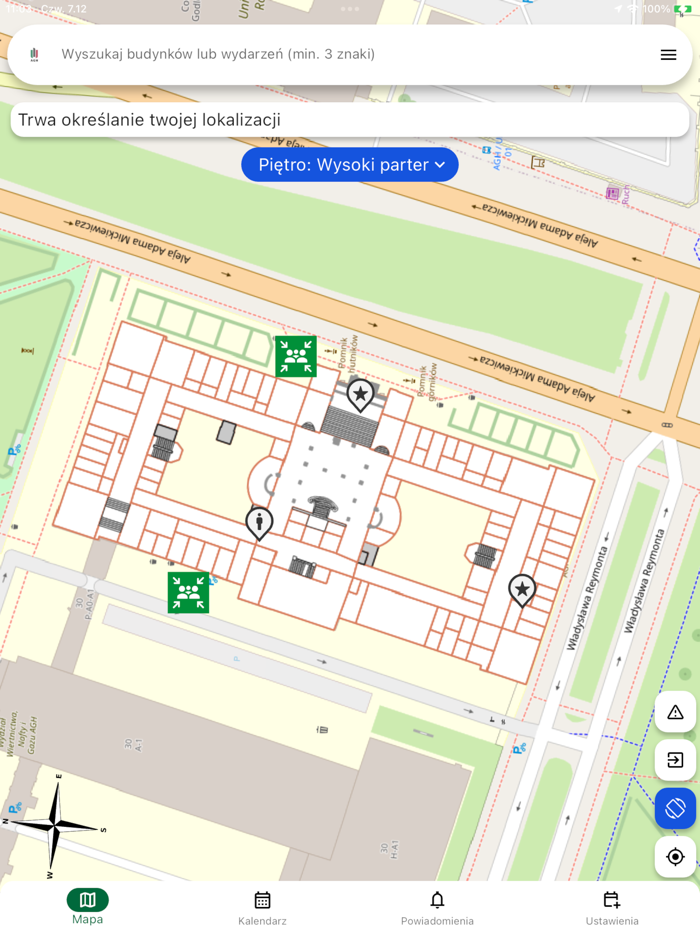
Task: Open the floor selector 'Piętro: Wysoki parter'
Action: (350, 165)
